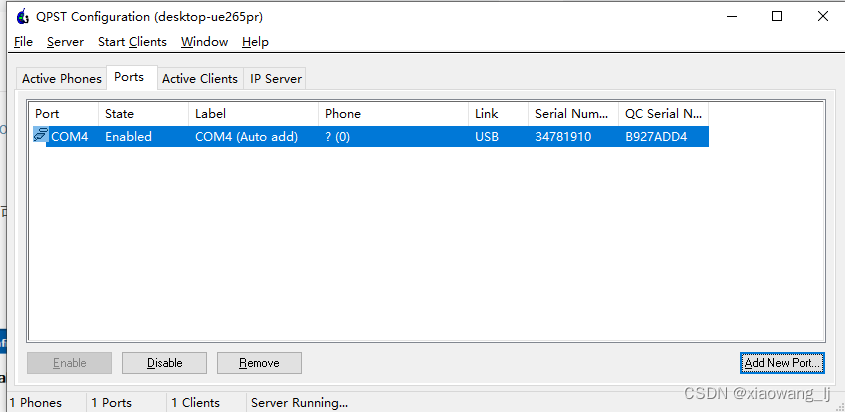The image size is (845, 412).
Task: Click the USB link cell
Action: tap(487, 137)
